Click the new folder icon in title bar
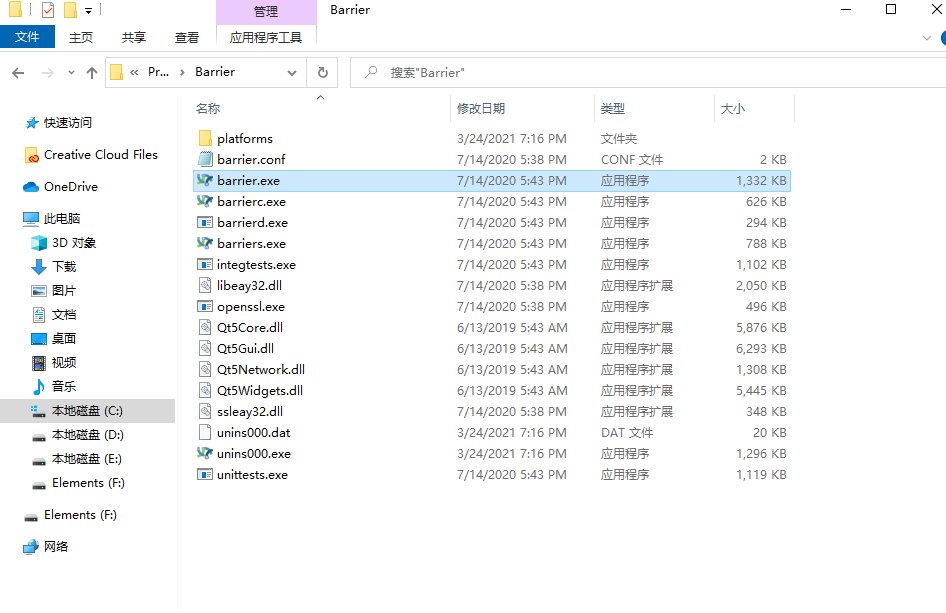Viewport: 946px width, 613px height. [x=70, y=10]
